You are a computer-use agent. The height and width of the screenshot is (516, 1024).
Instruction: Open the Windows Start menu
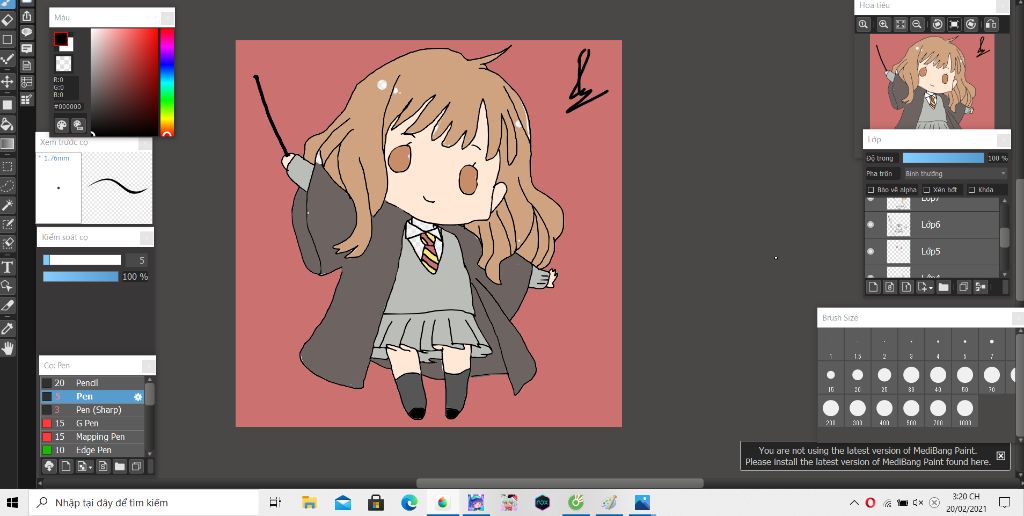(13, 502)
